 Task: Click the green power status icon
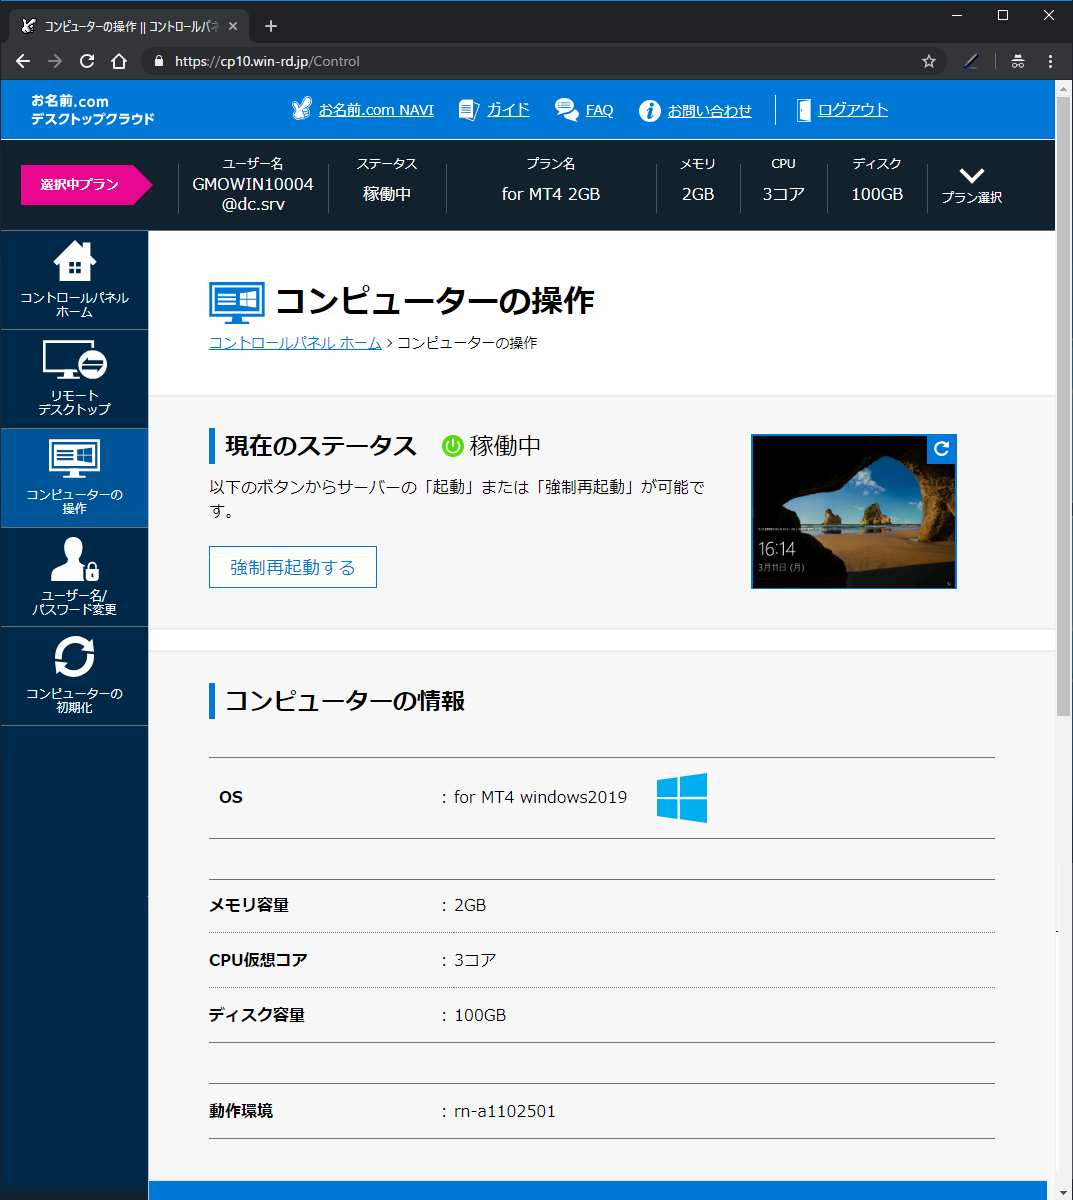(x=452, y=446)
